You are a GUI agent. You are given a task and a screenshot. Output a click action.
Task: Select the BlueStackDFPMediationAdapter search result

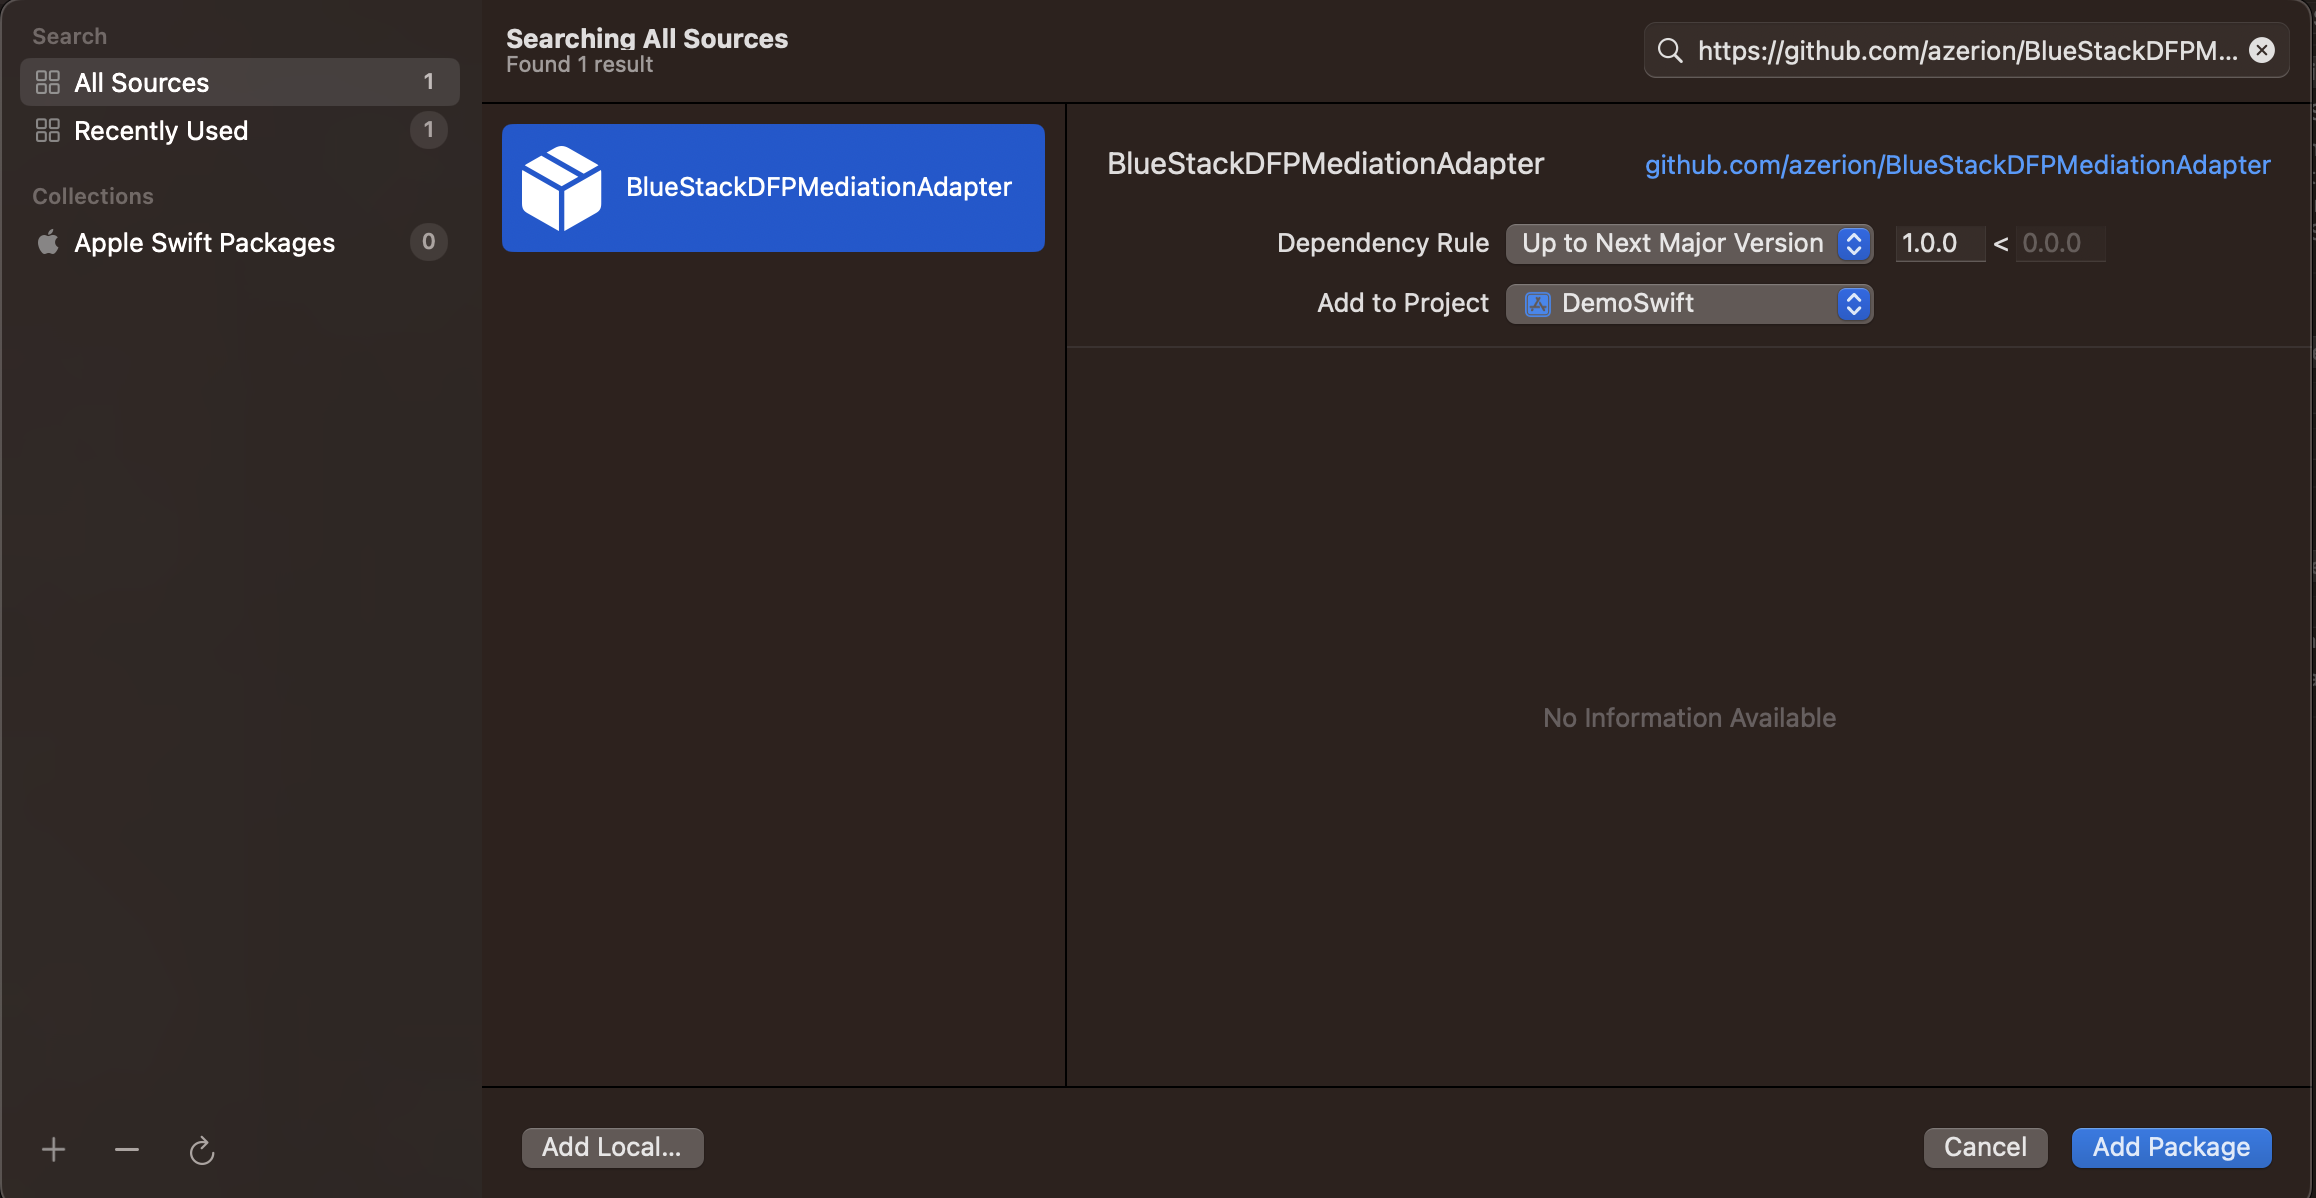coord(773,188)
